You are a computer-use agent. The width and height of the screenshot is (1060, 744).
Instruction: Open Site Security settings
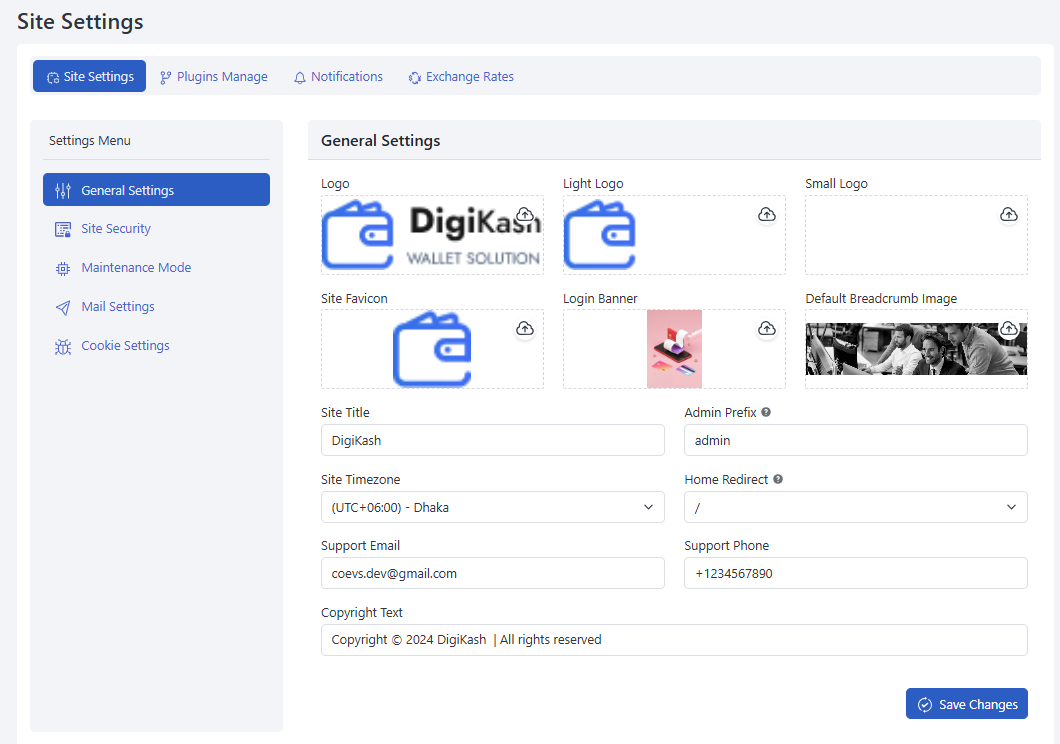(114, 228)
